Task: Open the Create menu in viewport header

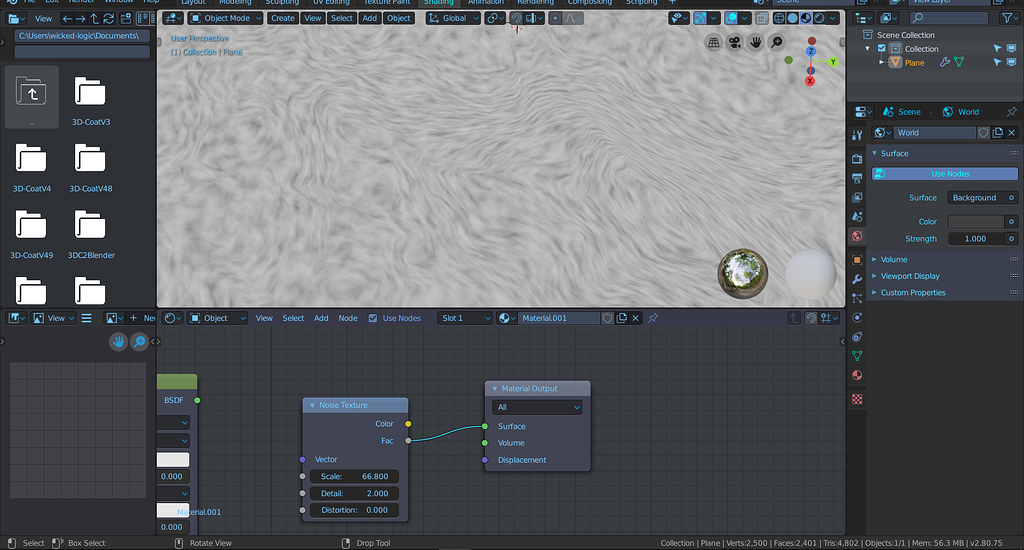Action: 283,18
